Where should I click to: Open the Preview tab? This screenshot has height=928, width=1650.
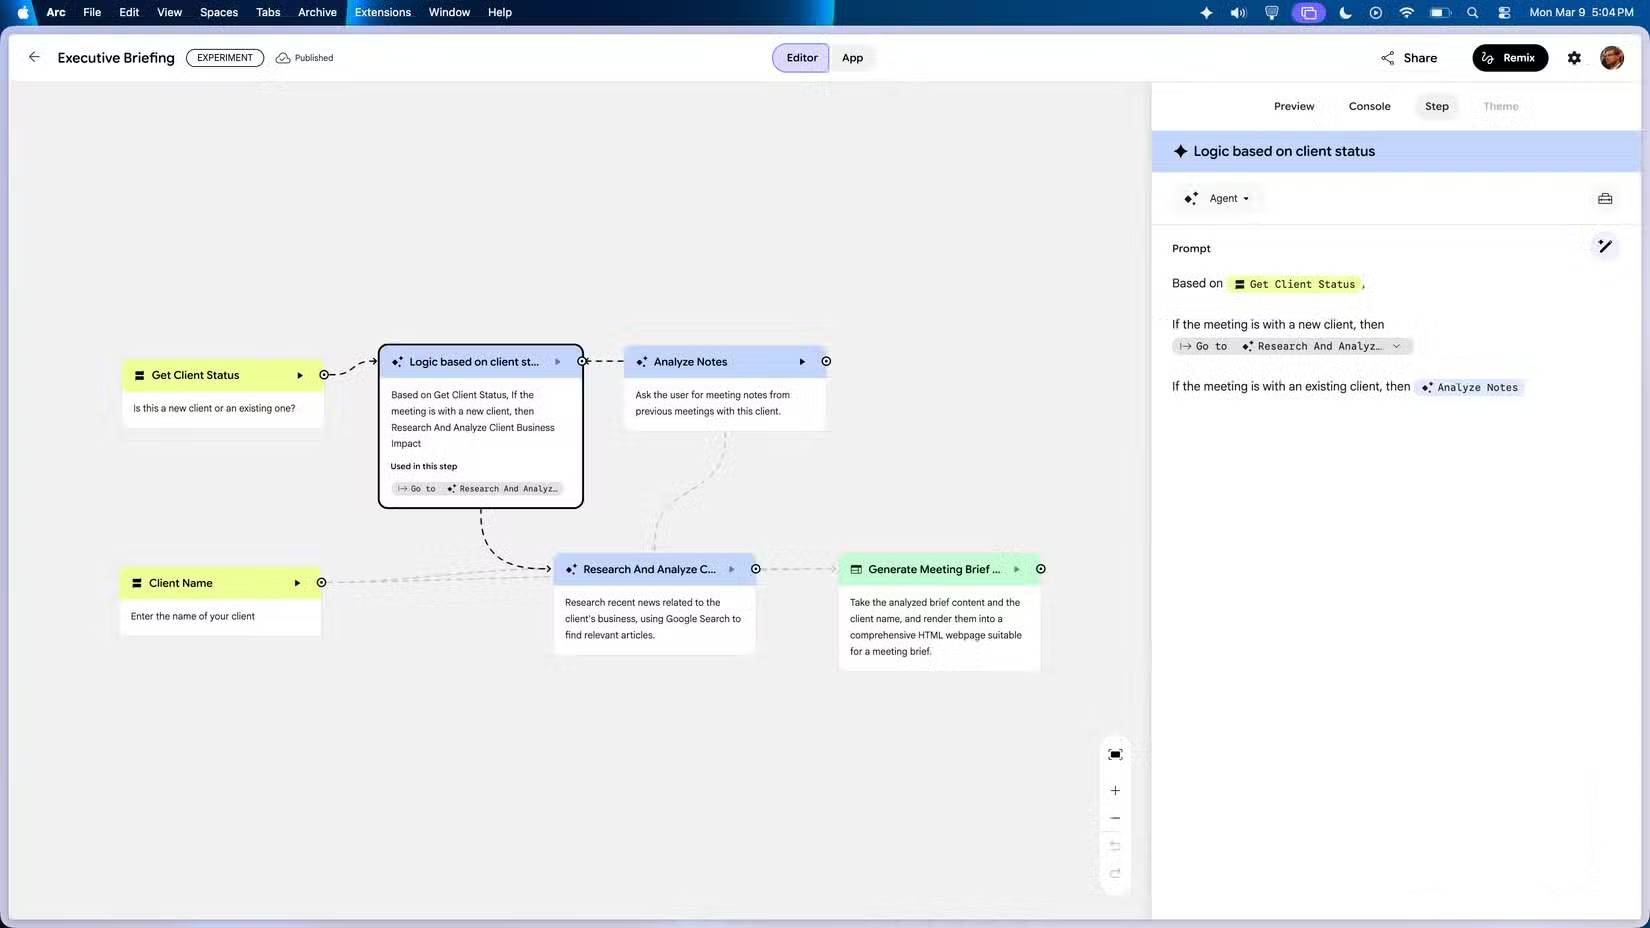(1293, 106)
